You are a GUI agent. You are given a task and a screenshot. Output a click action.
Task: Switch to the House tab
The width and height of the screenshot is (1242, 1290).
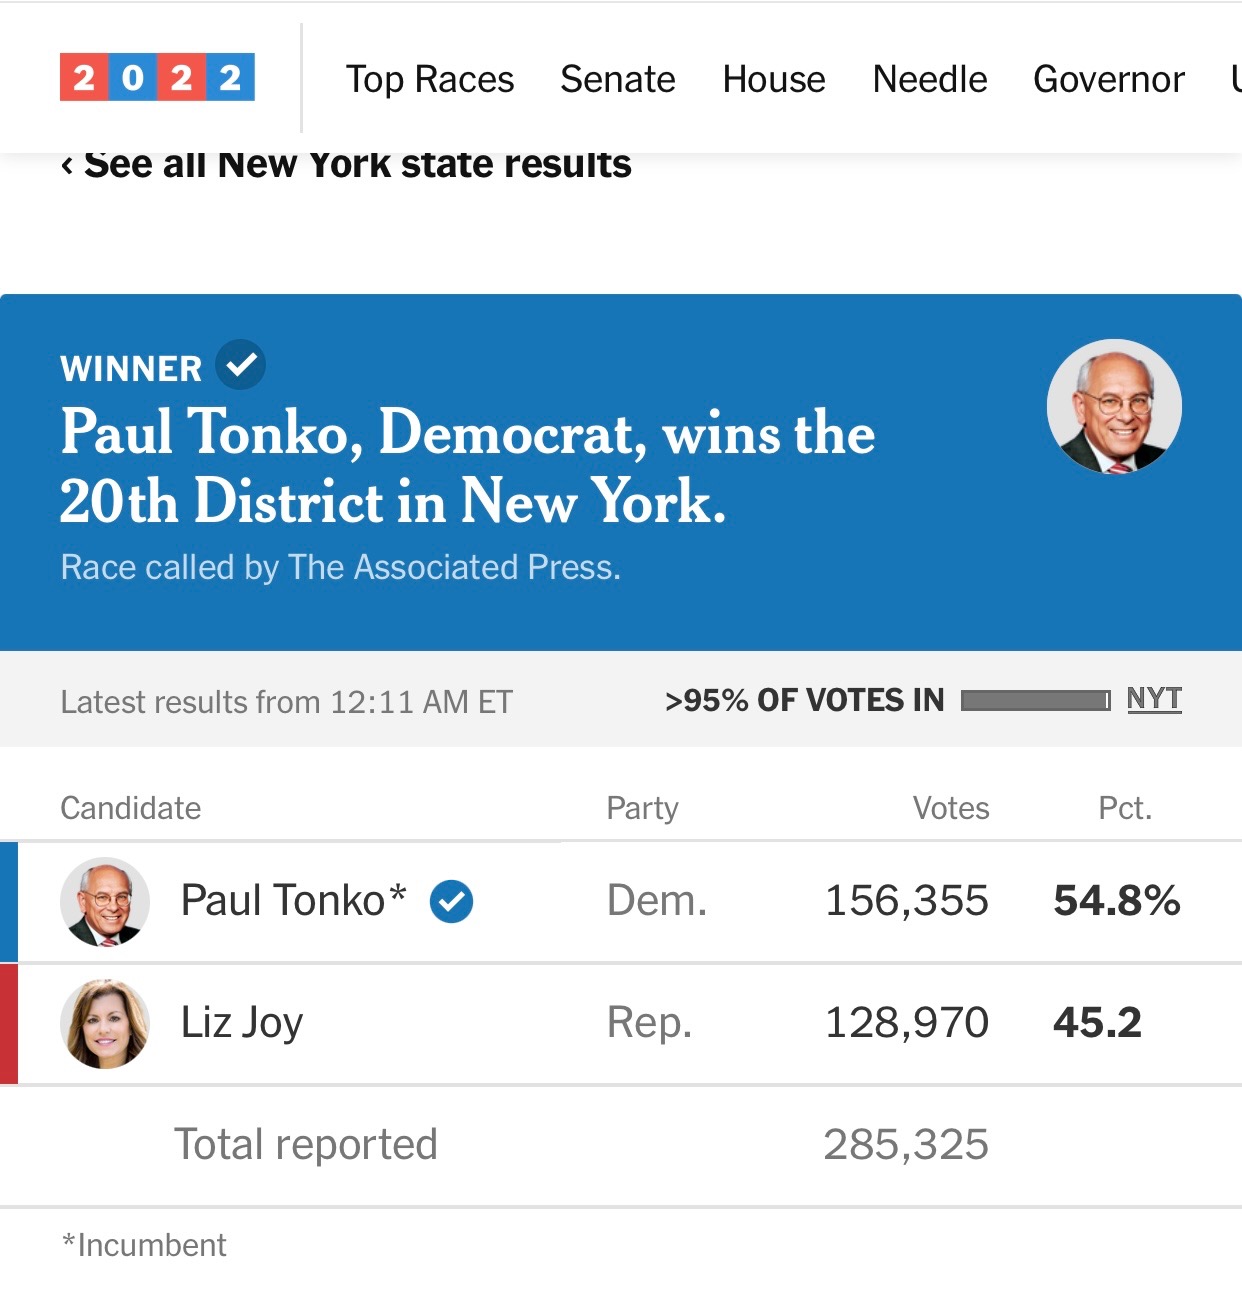774,79
